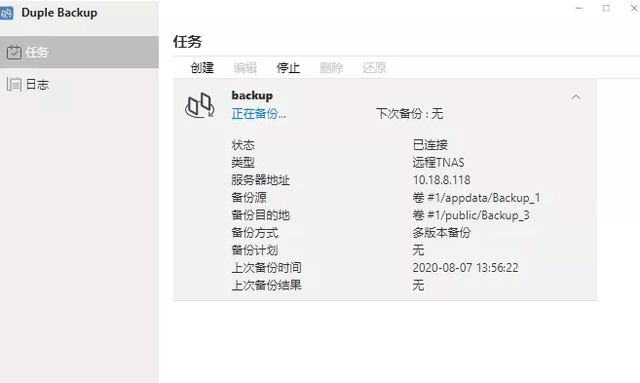Click the 编辑 edit button

245,68
